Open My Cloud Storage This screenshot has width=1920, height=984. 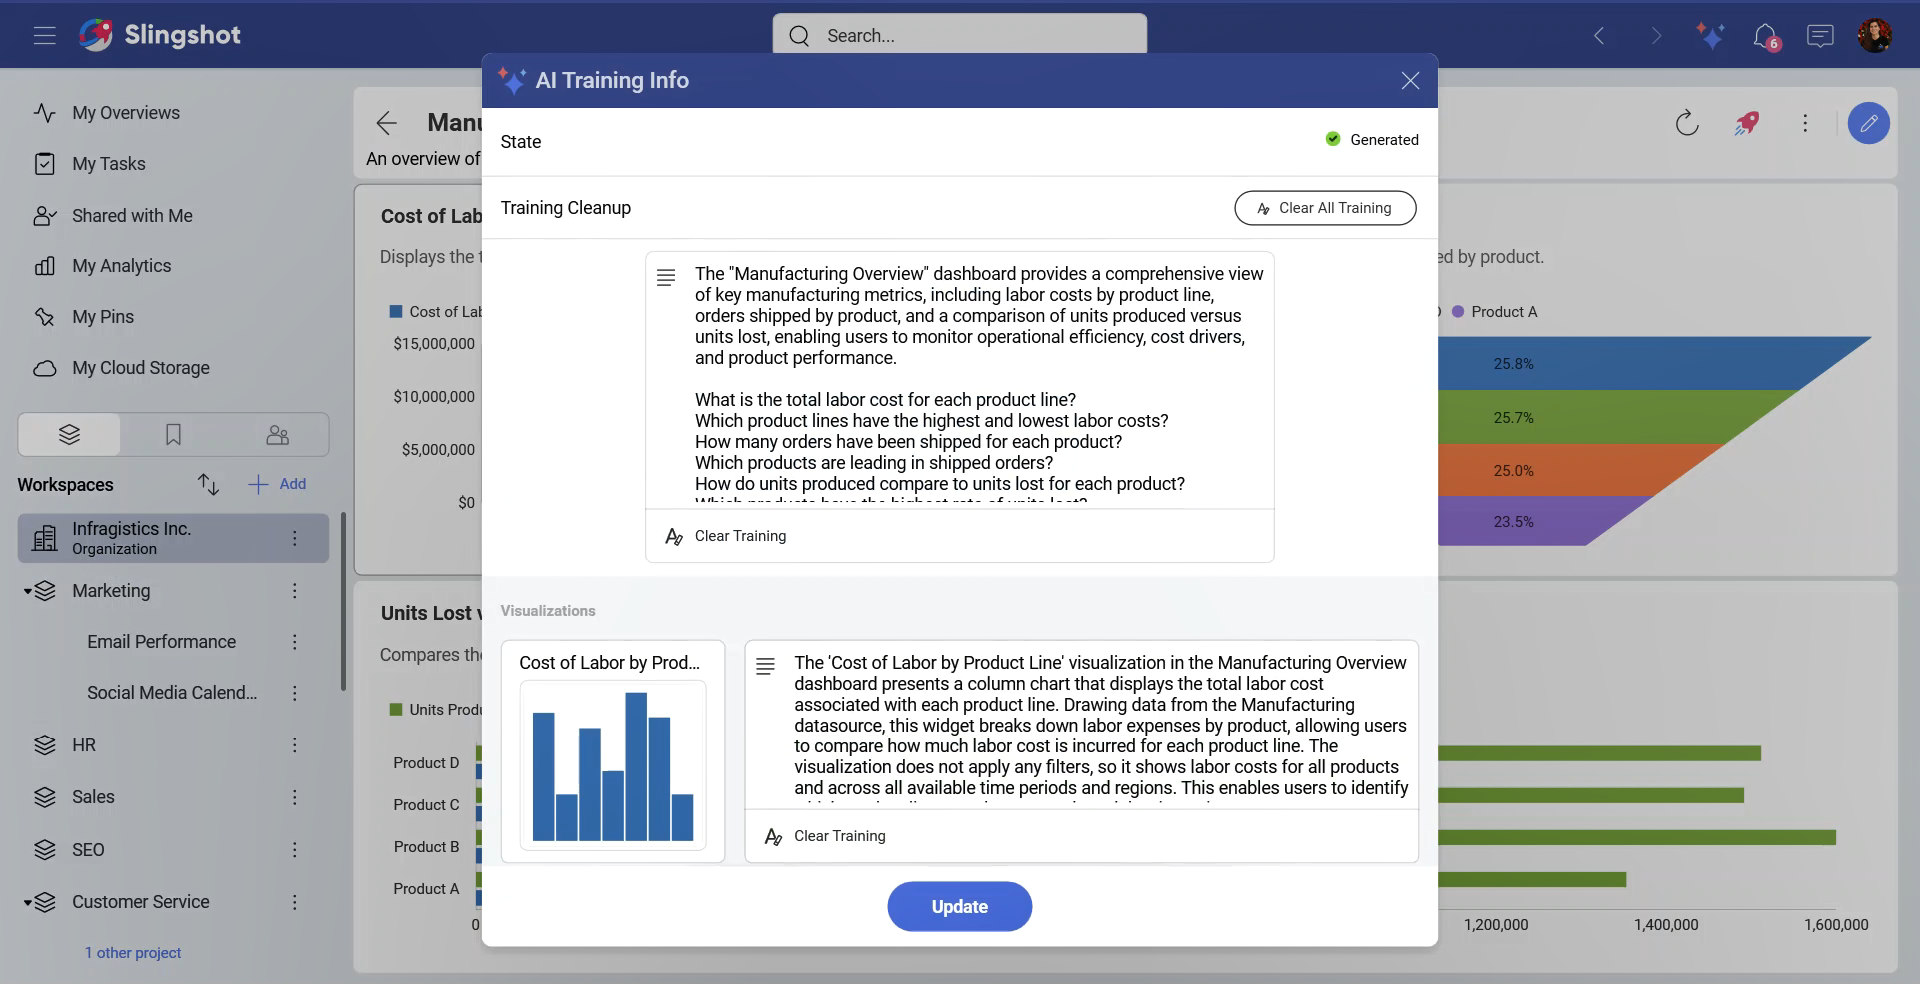140,368
